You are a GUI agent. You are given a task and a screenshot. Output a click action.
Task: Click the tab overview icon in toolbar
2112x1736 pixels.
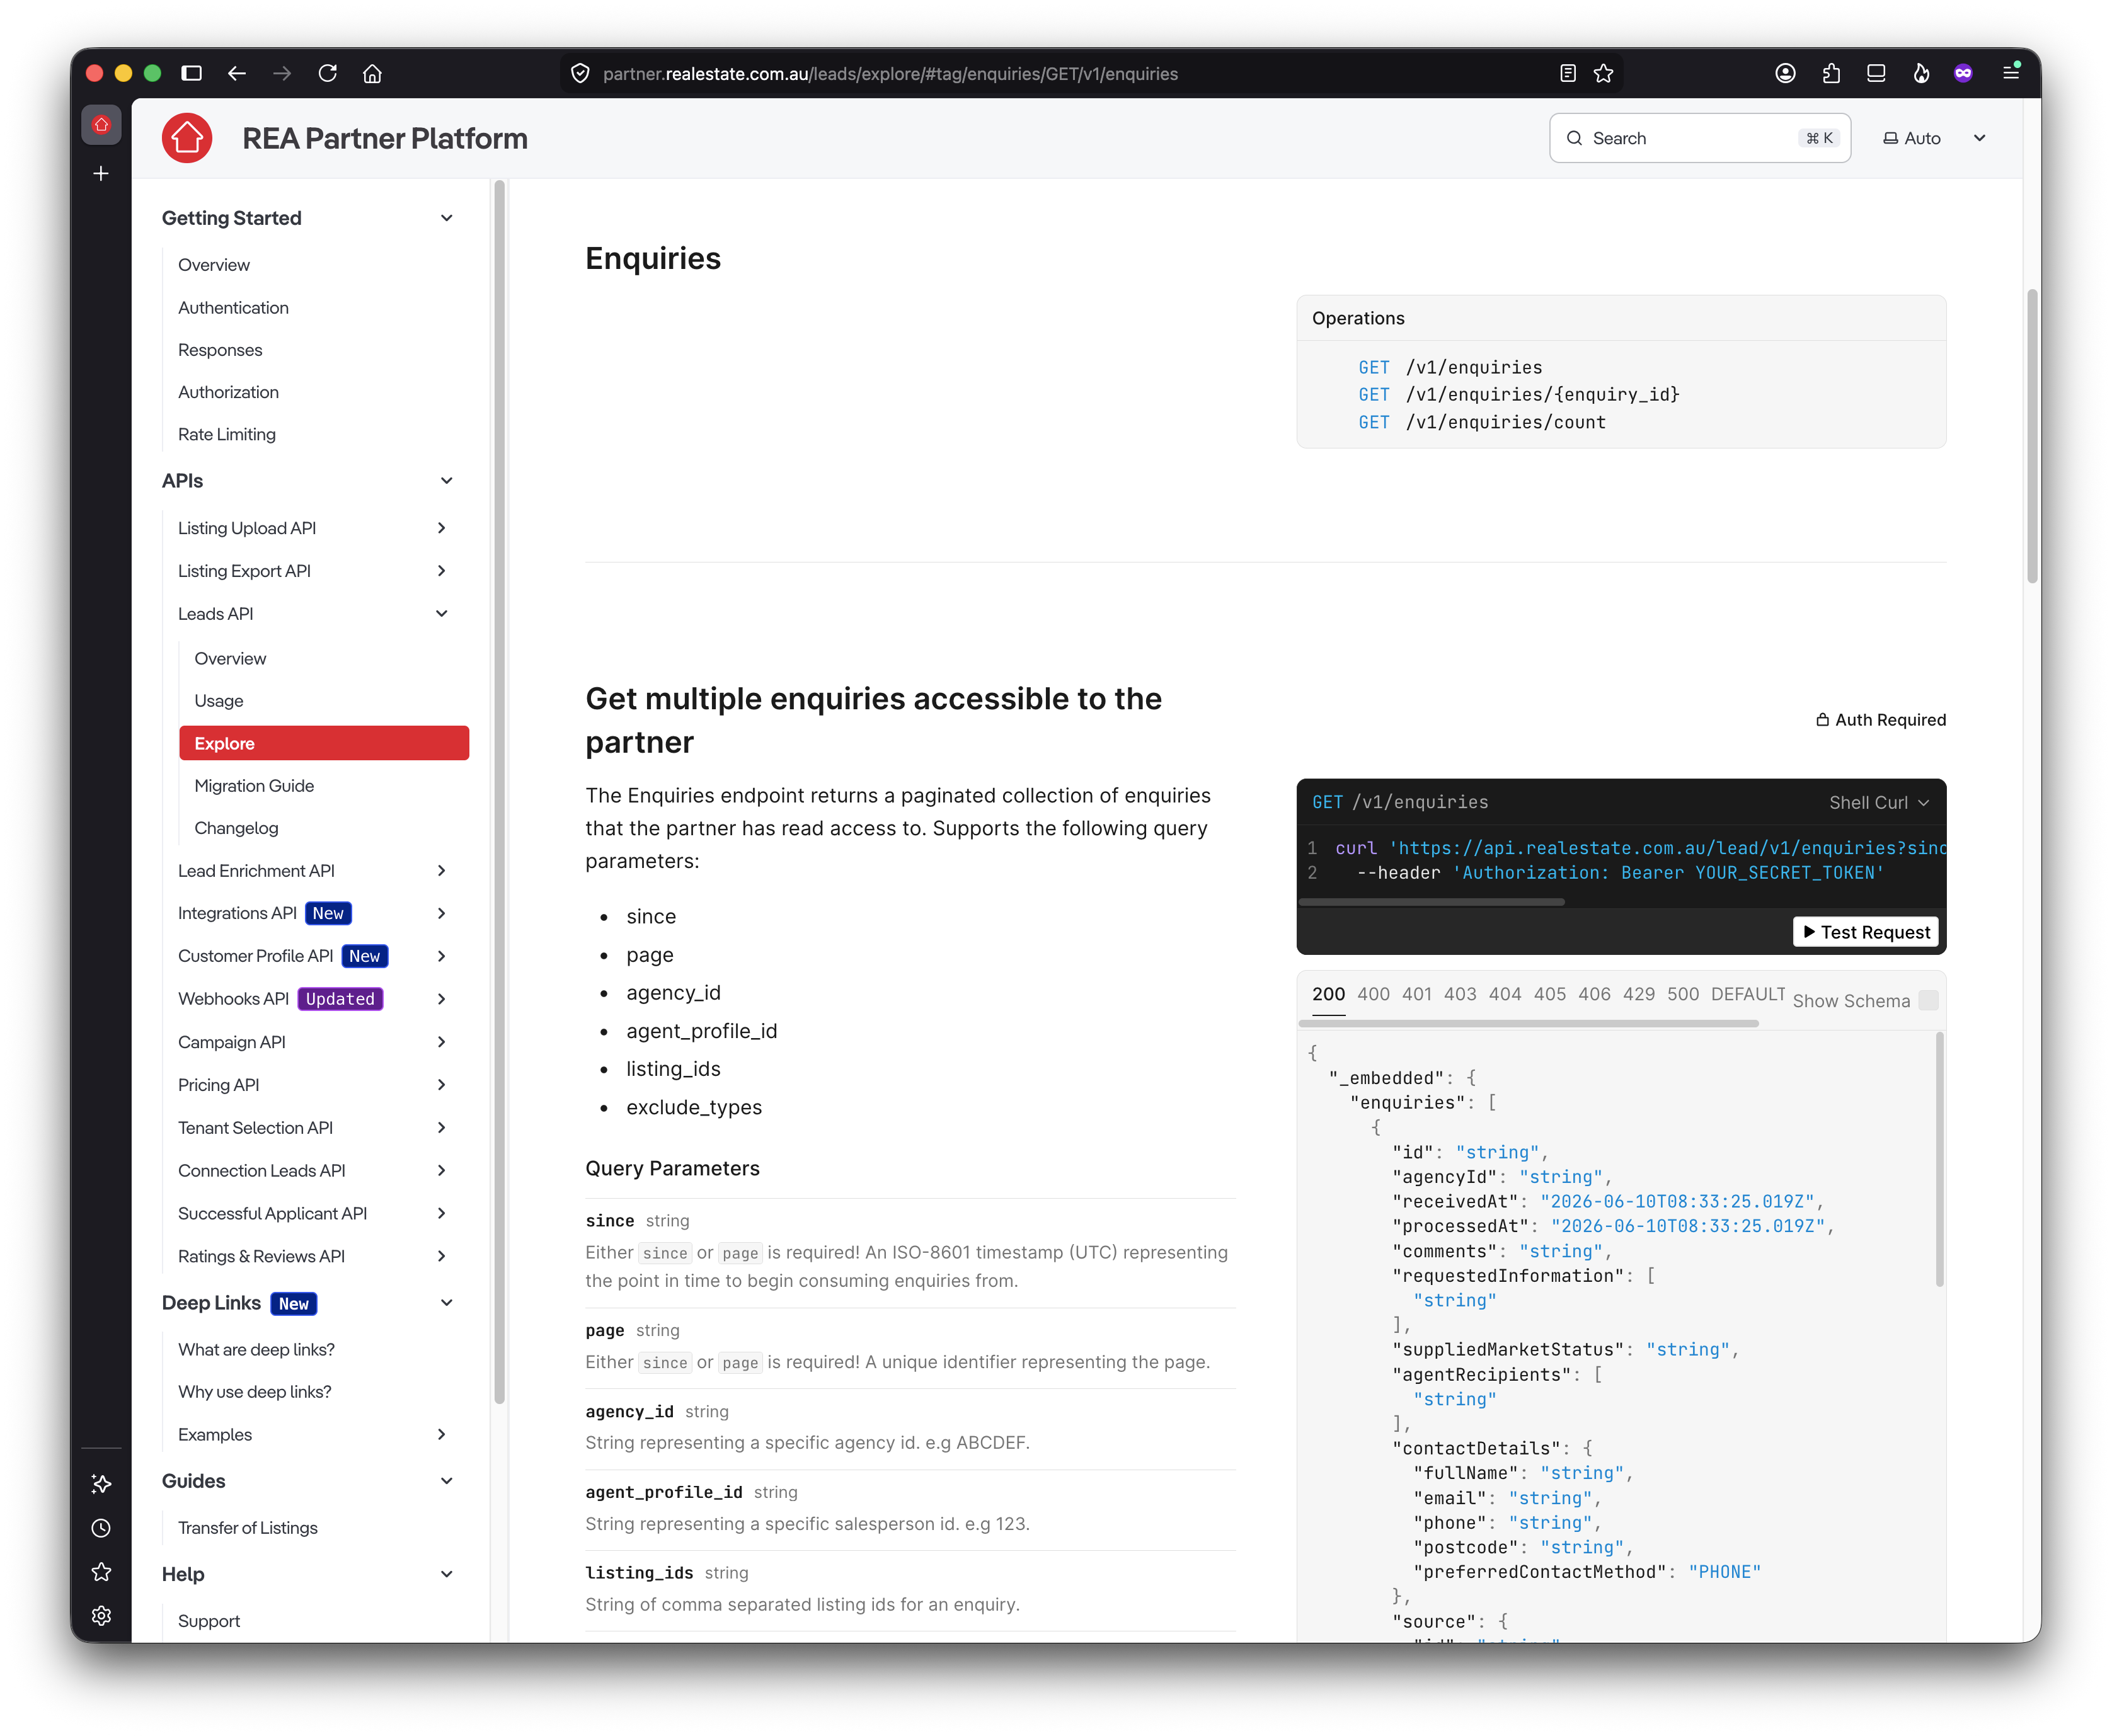[1876, 73]
